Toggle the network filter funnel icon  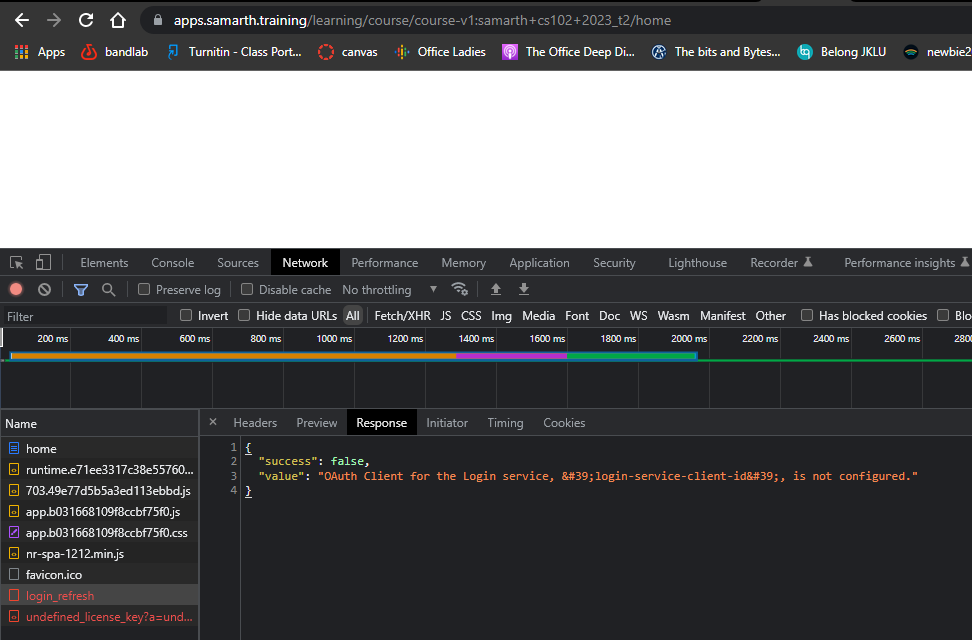81,290
